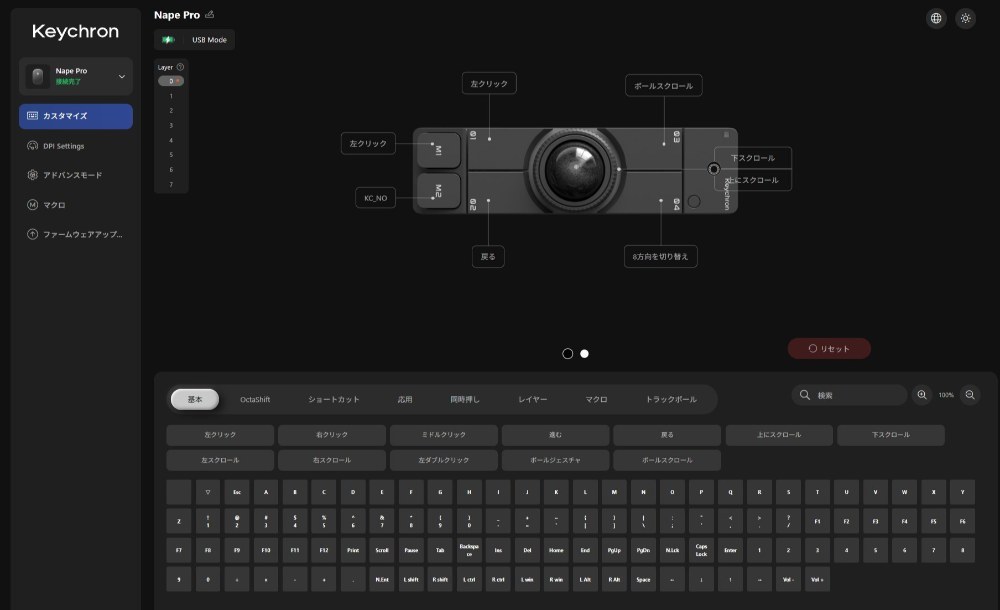The image size is (1000, 610).
Task: Click the reset circular arrow icon
Action: coord(812,348)
